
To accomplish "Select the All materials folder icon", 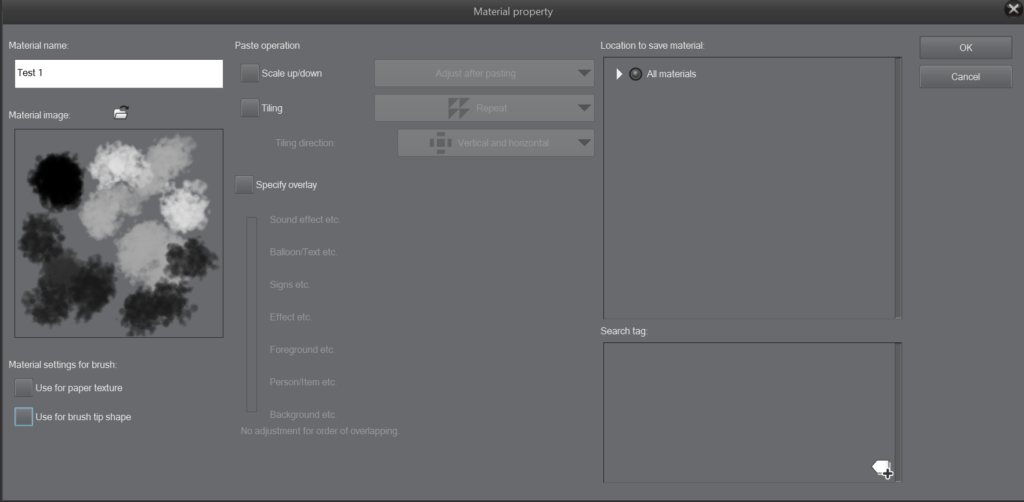I will pyautogui.click(x=635, y=74).
